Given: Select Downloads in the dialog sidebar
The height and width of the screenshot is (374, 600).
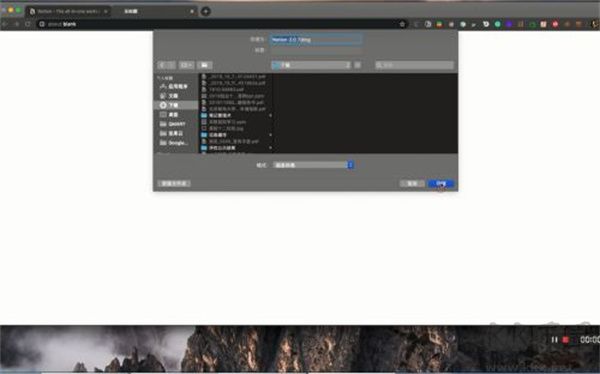Looking at the screenshot, I should (x=176, y=105).
